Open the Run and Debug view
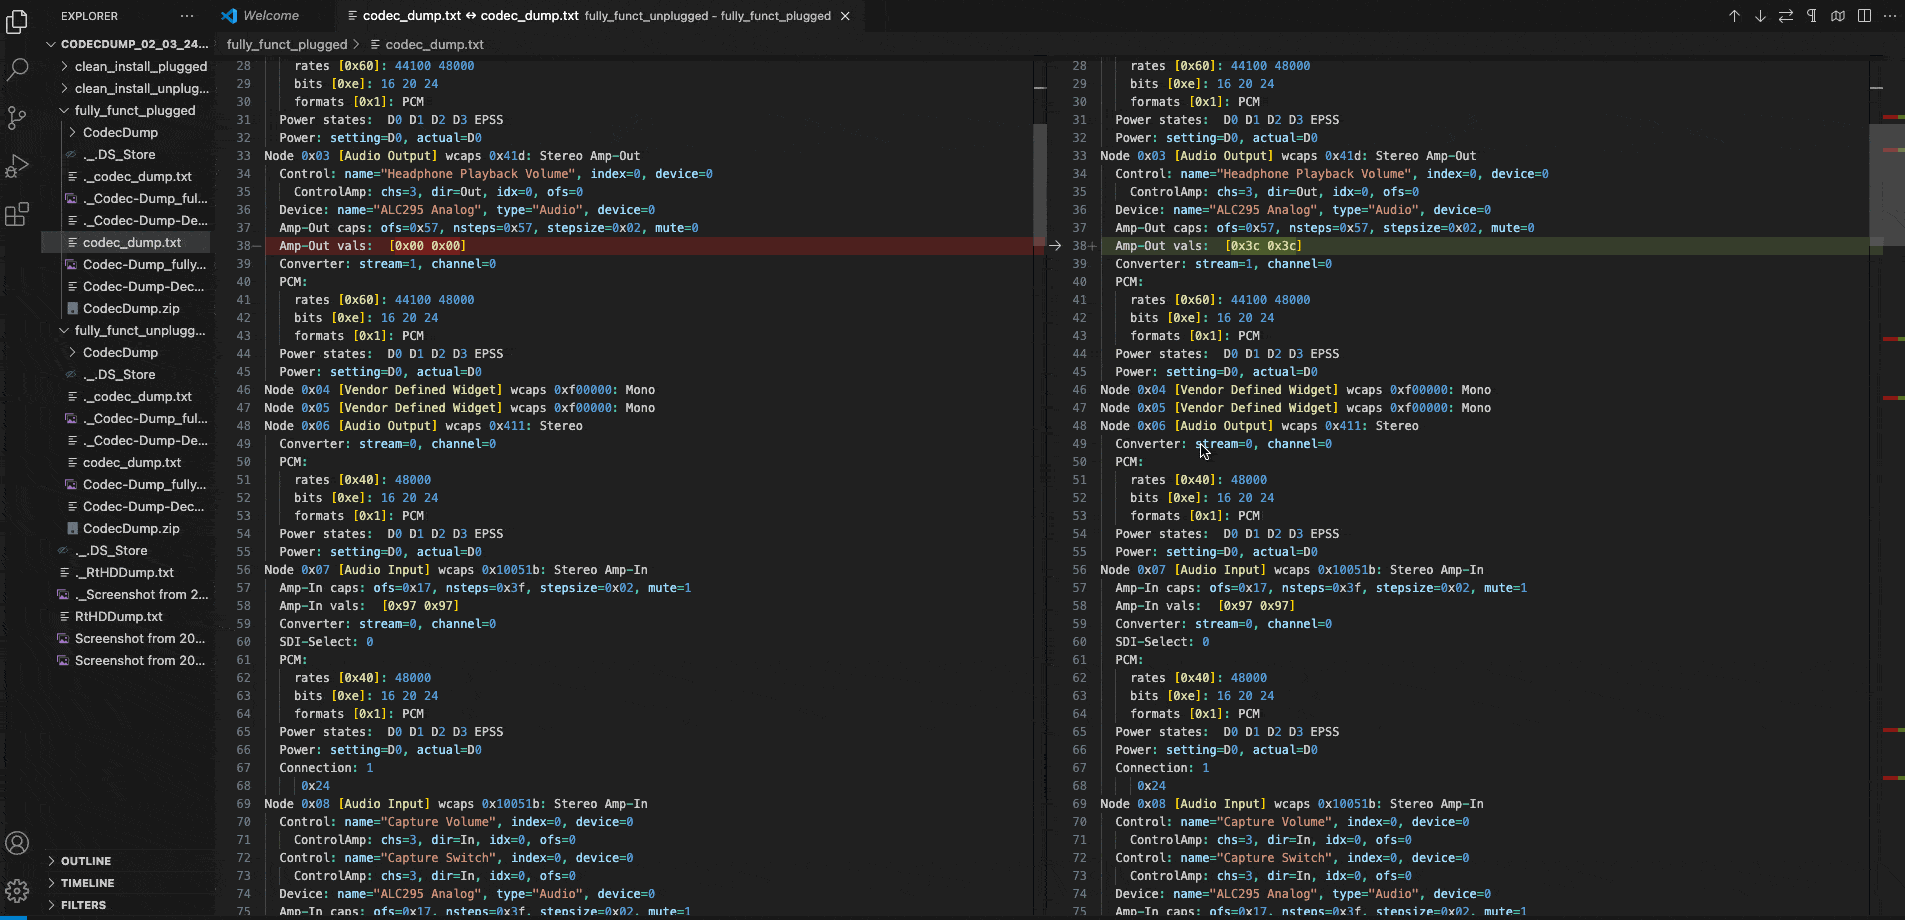This screenshot has height=920, width=1905. (17, 166)
